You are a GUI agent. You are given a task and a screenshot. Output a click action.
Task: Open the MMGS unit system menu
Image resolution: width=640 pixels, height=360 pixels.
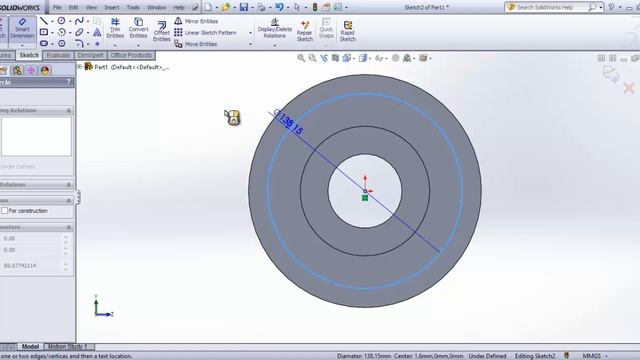click(x=595, y=356)
